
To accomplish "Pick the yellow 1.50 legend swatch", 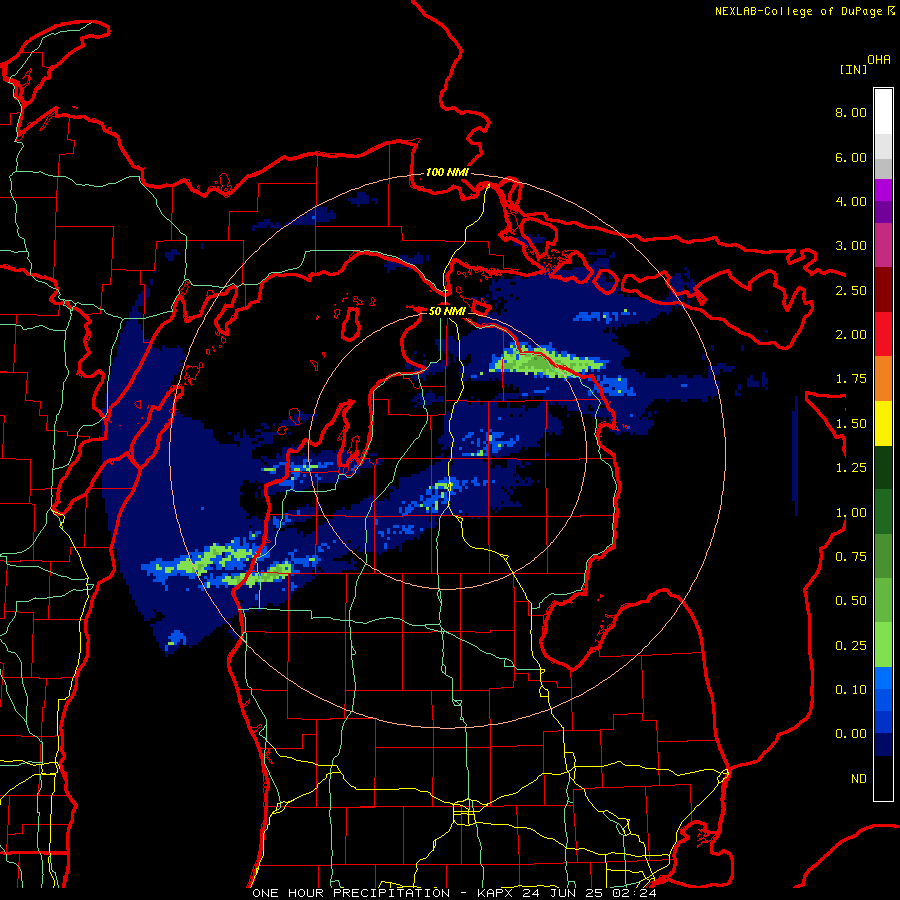I will 883,423.
